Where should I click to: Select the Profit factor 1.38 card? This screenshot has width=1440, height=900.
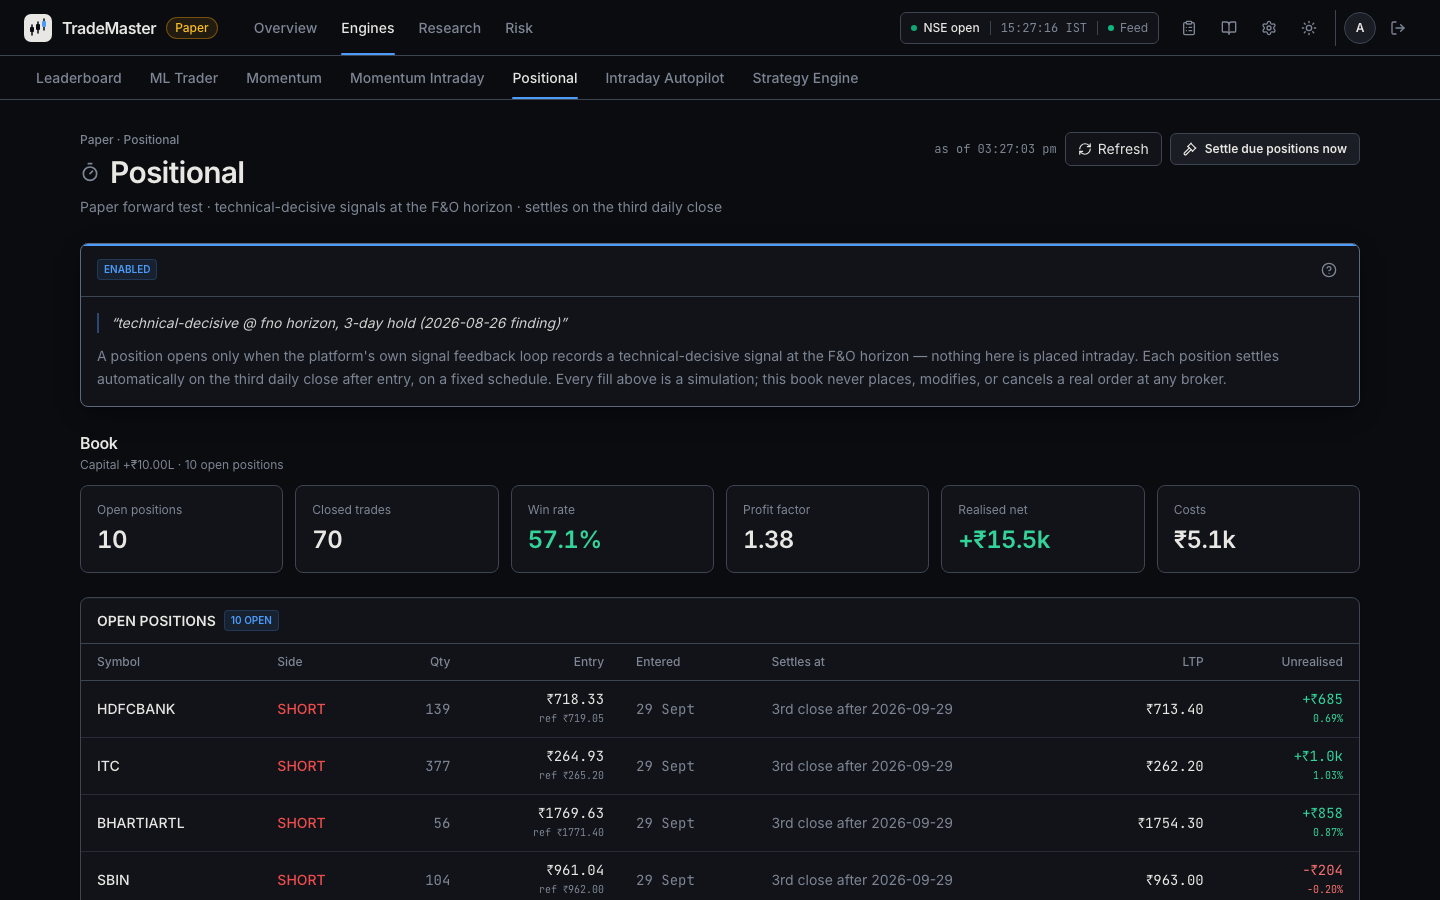[x=827, y=529]
